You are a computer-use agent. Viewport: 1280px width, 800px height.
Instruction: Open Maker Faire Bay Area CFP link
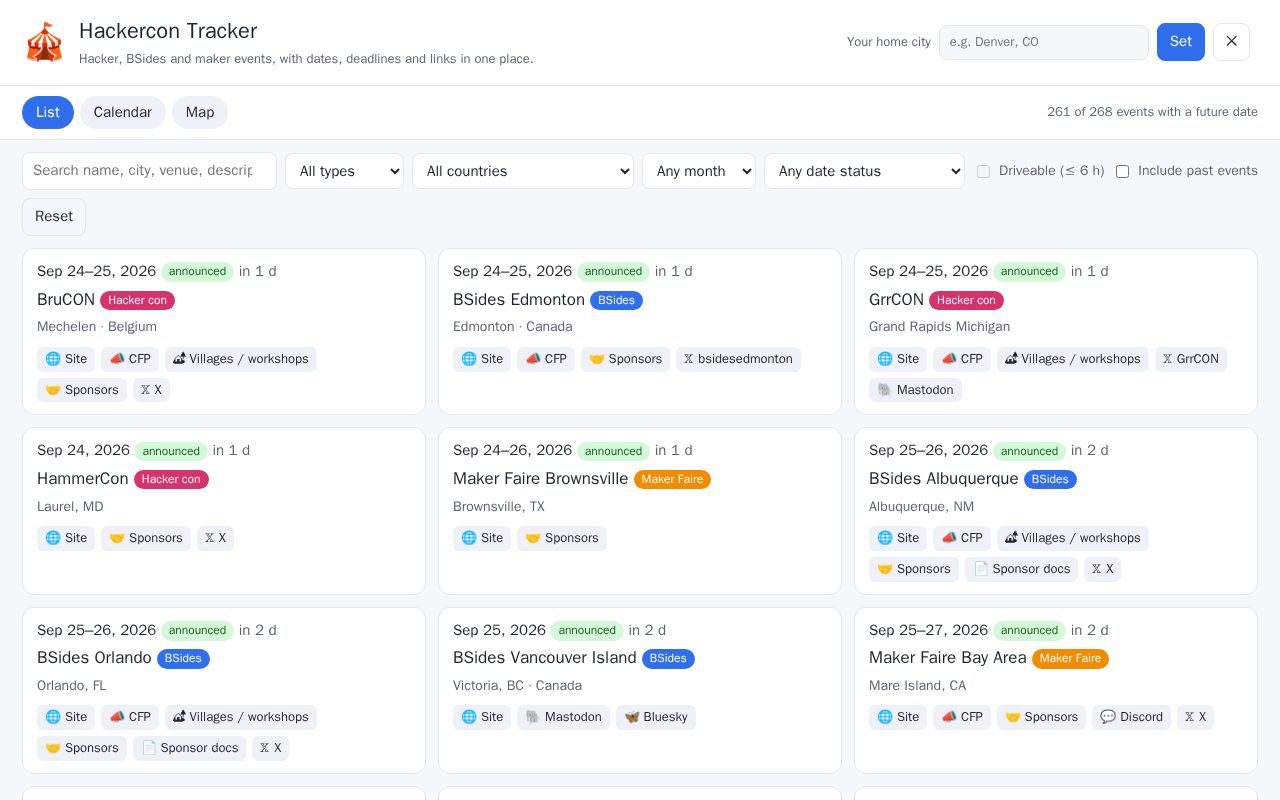962,717
